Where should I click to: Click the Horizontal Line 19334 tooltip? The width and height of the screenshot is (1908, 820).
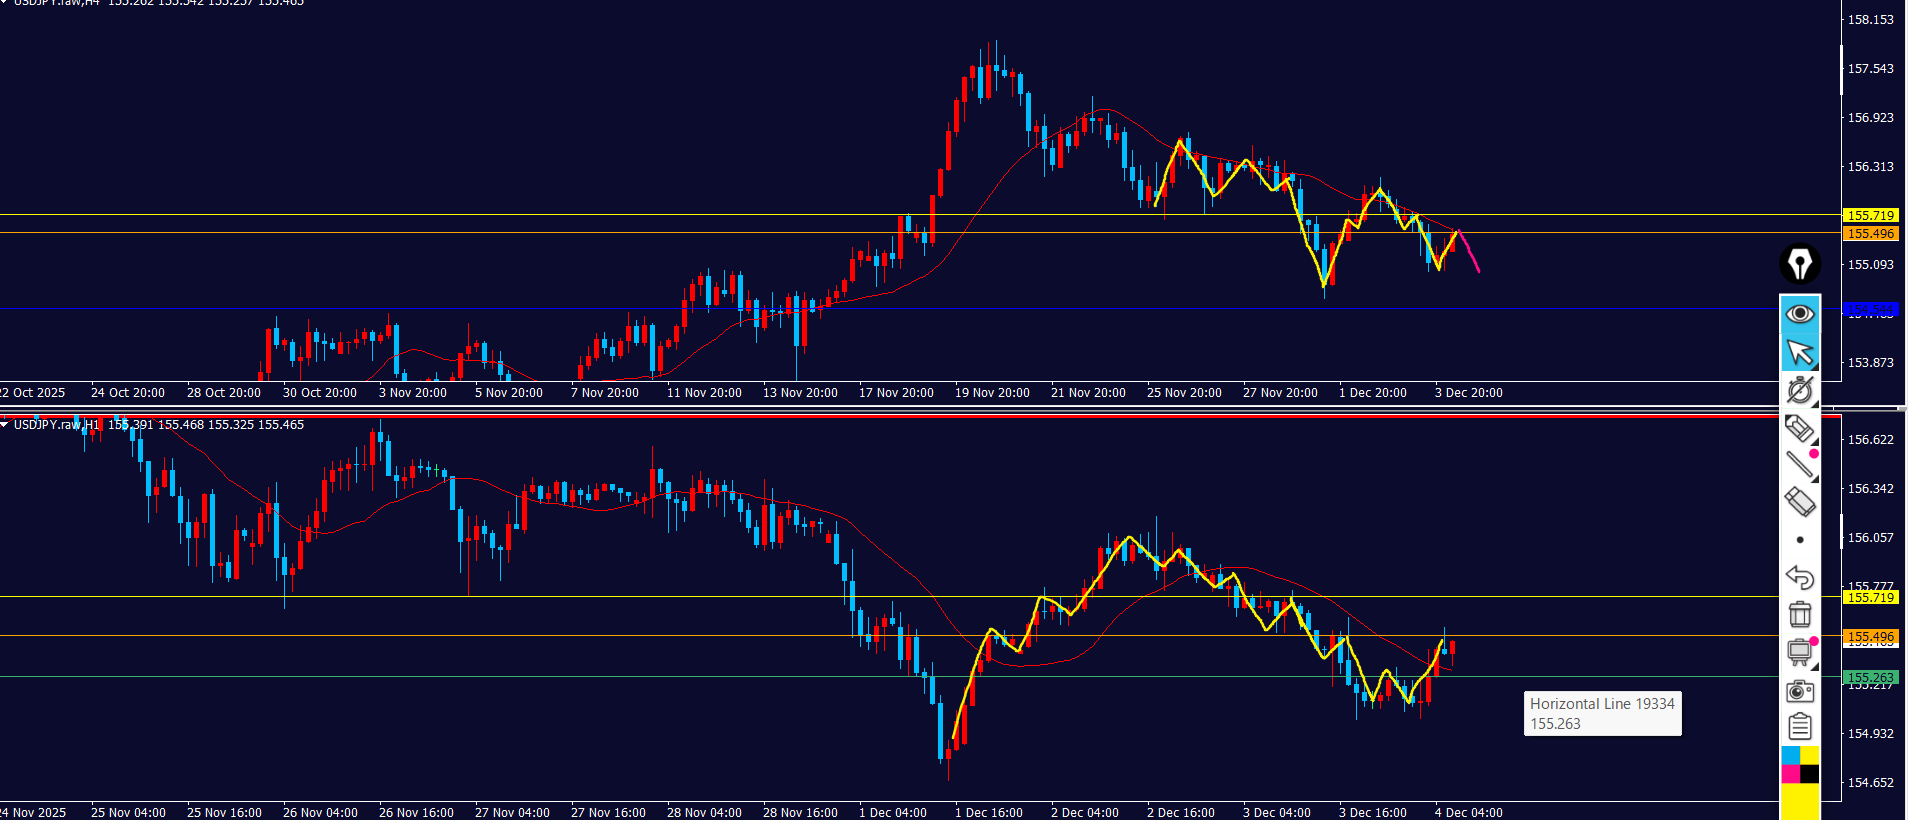click(1602, 713)
